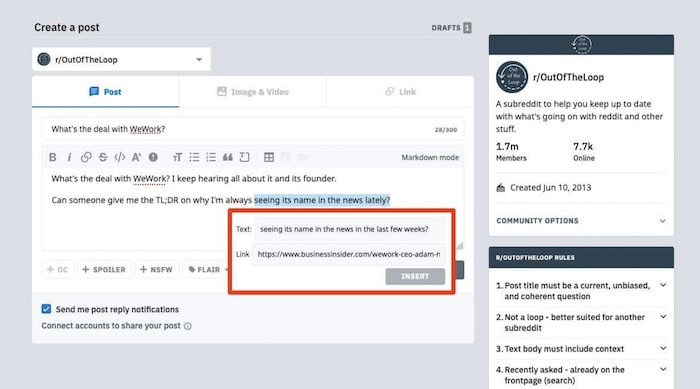Apply strikethrough formatting icon

[103, 157]
